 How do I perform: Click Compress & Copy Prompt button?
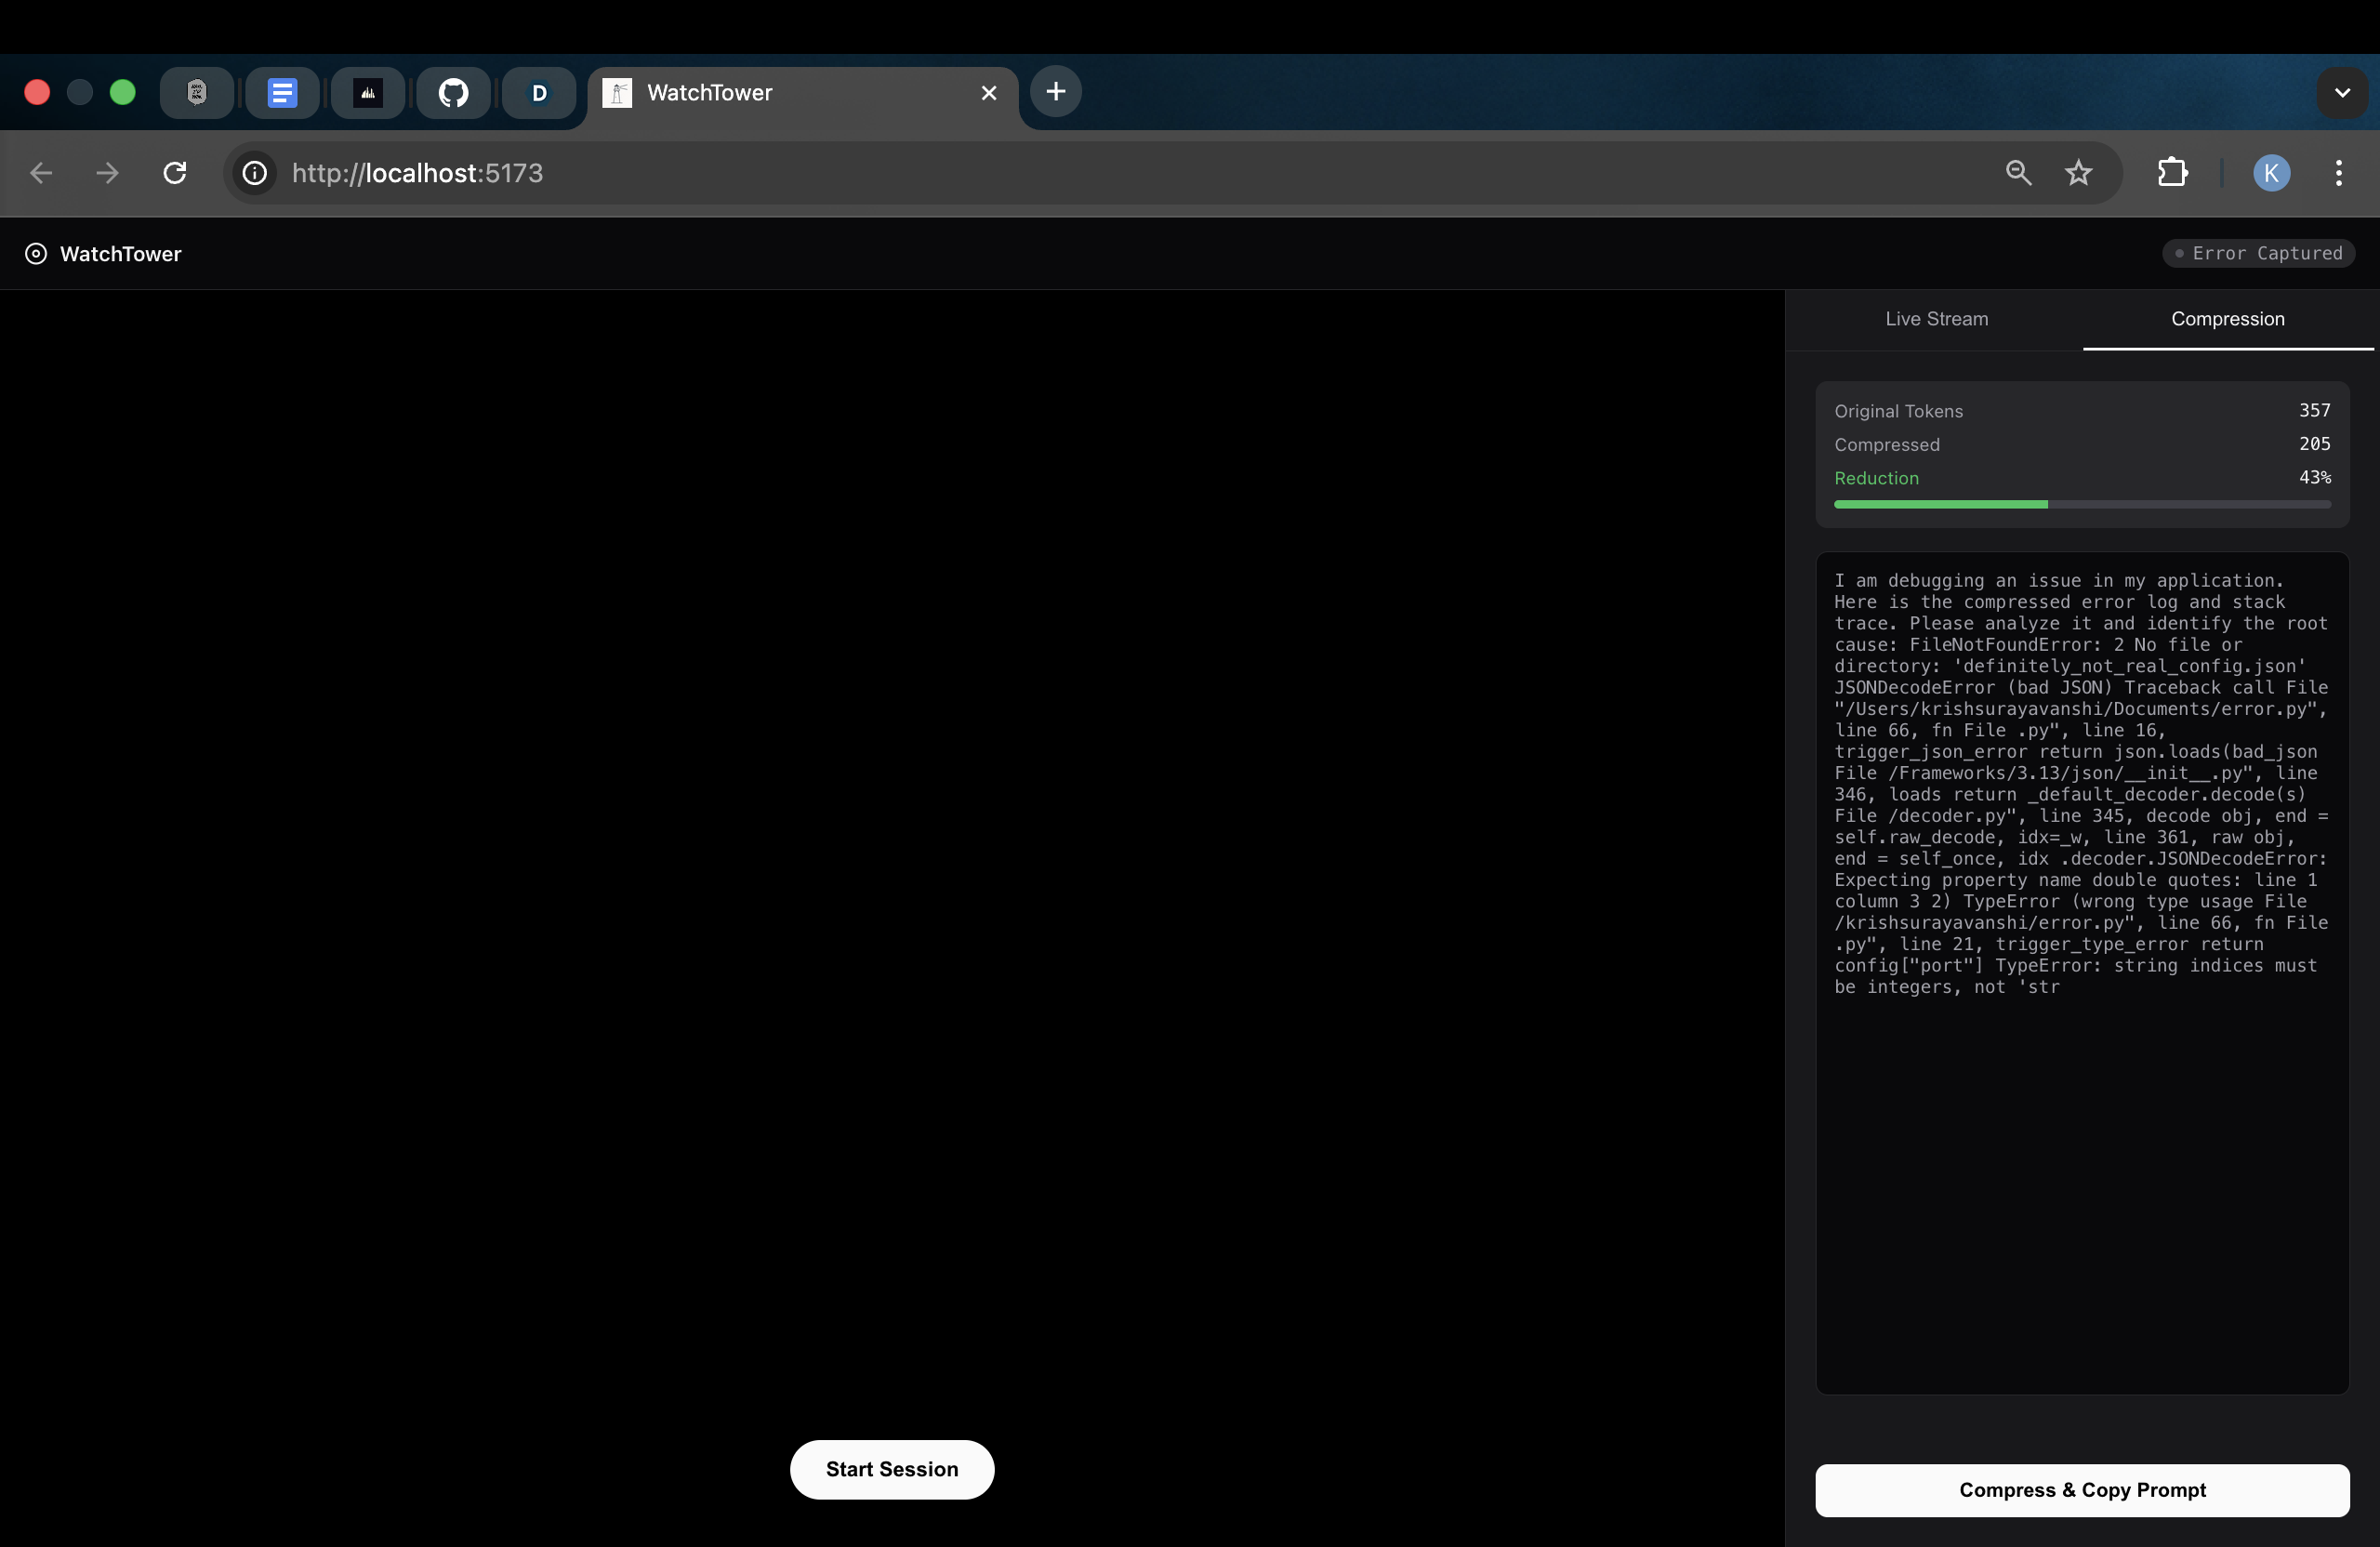2082,1489
